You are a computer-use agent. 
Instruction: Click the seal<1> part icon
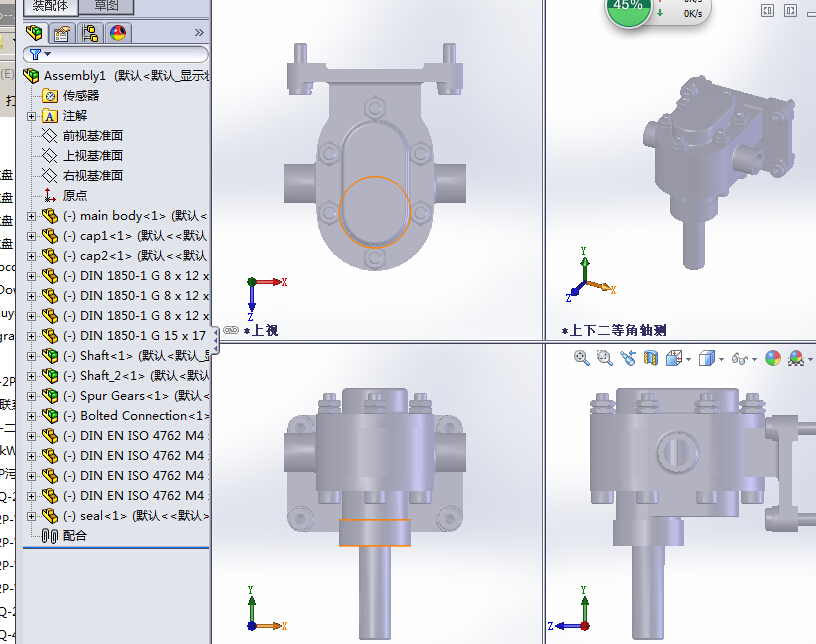[50, 516]
